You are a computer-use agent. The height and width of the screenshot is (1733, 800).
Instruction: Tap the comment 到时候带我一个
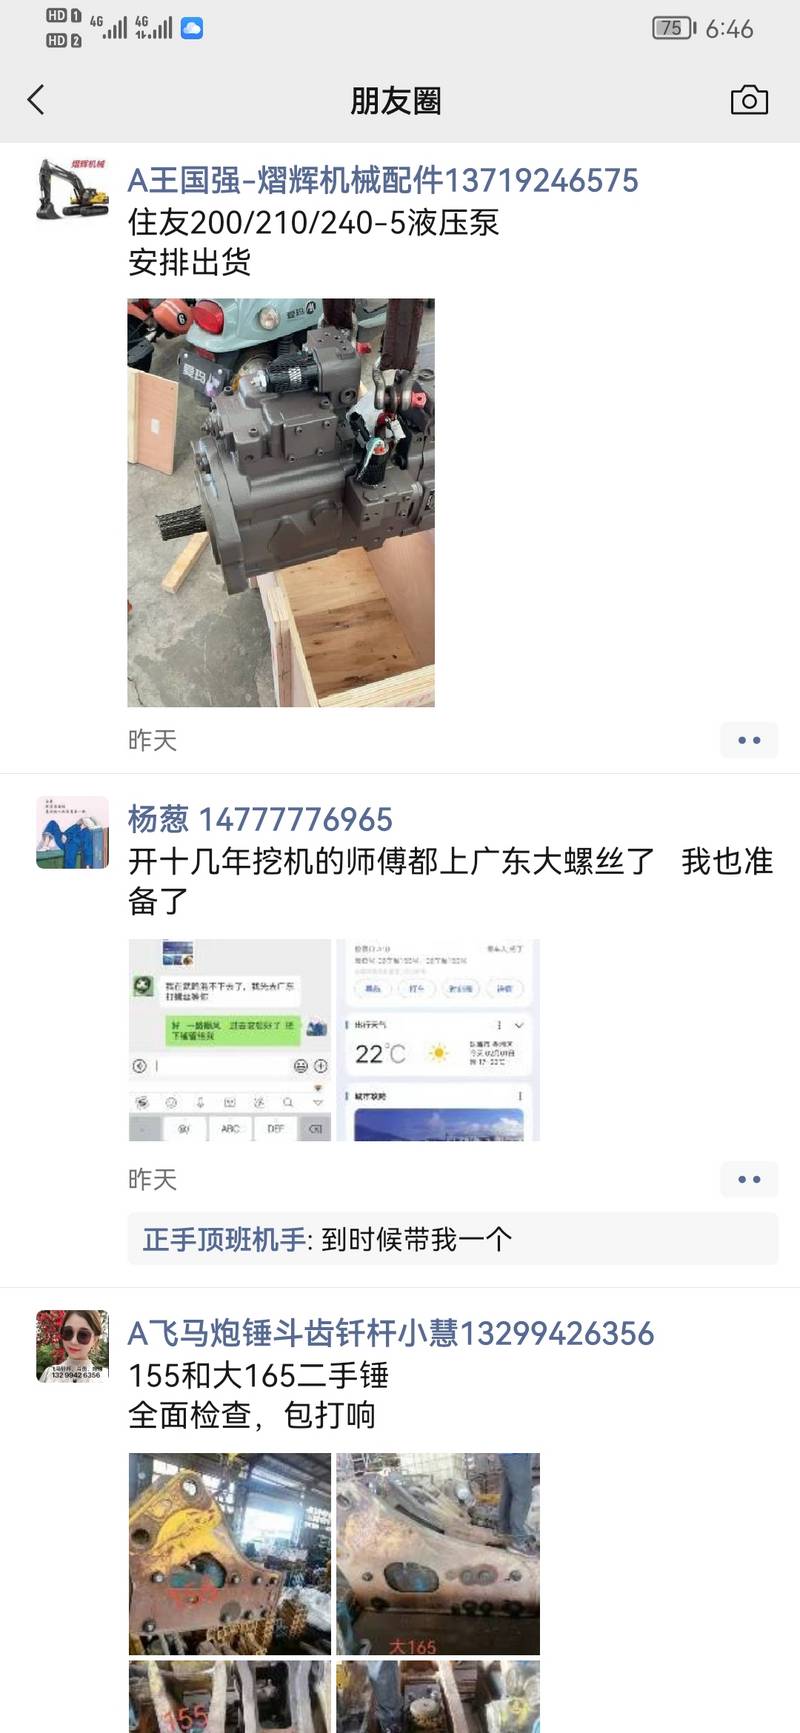coord(417,1239)
